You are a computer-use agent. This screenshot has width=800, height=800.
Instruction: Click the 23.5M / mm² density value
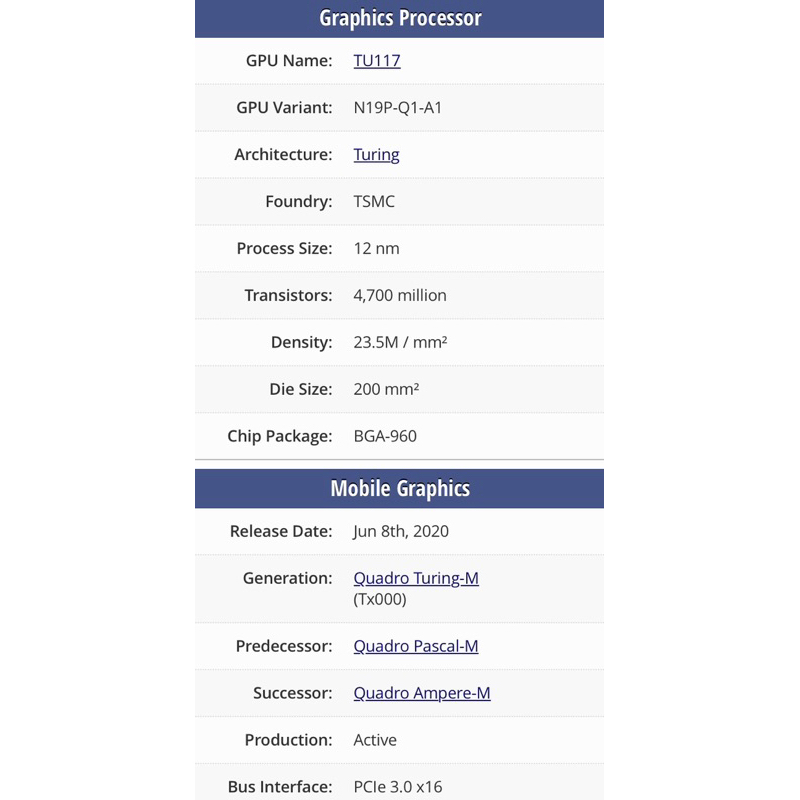tap(400, 343)
